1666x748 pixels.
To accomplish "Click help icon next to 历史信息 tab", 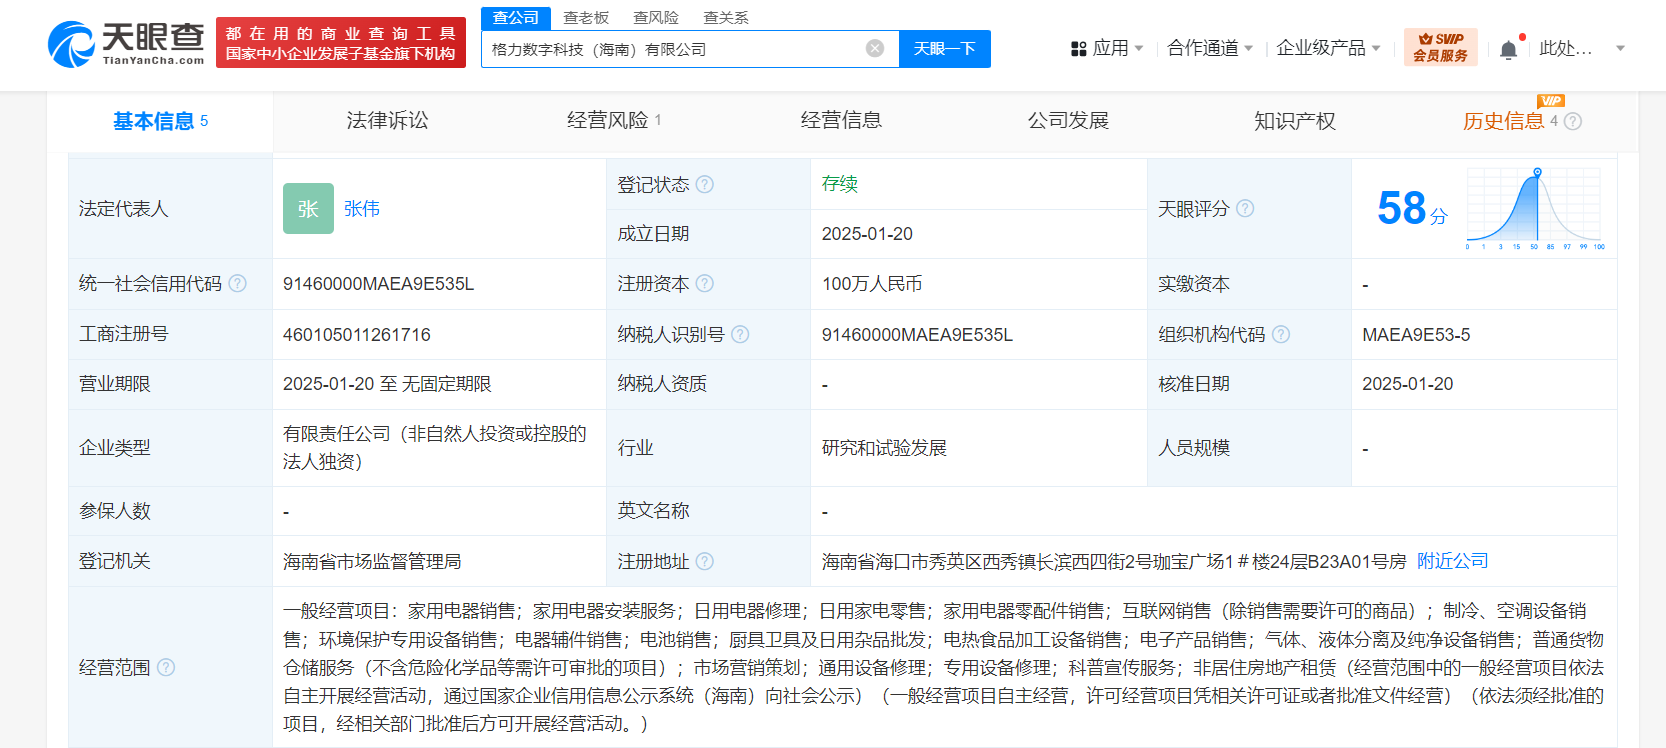I will click(x=1573, y=121).
